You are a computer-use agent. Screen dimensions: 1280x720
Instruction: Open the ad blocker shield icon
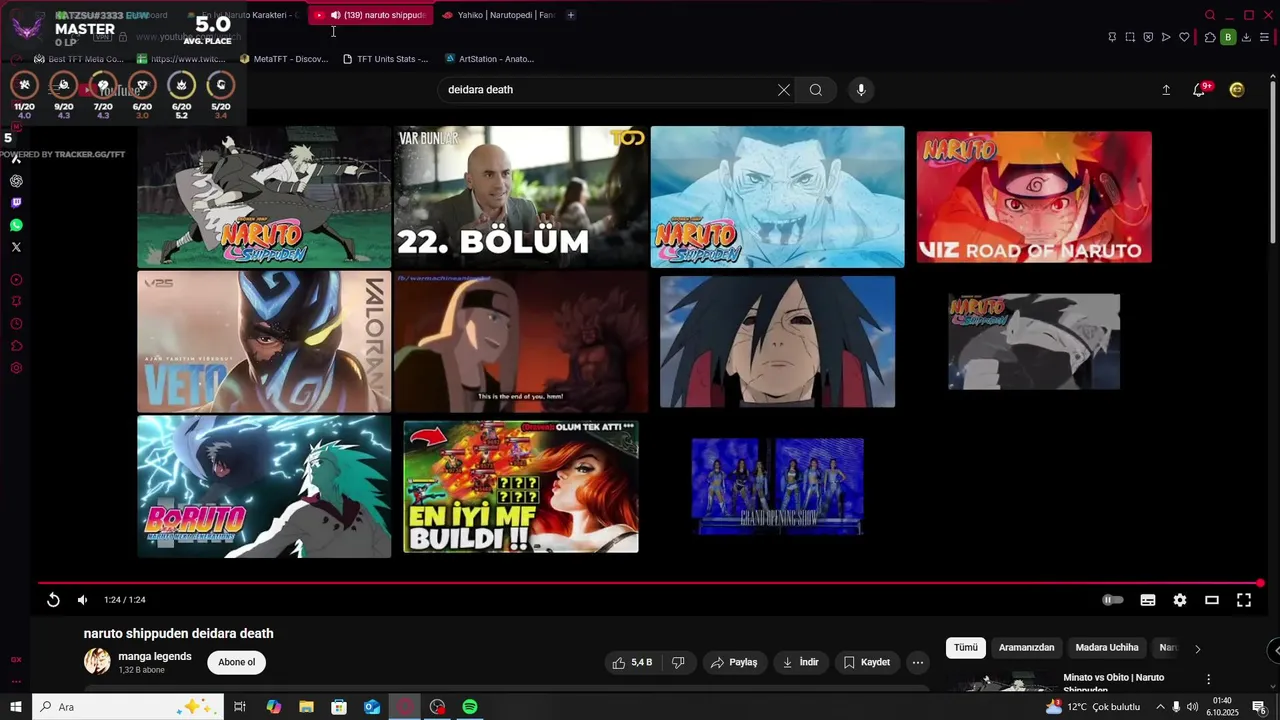1148,37
